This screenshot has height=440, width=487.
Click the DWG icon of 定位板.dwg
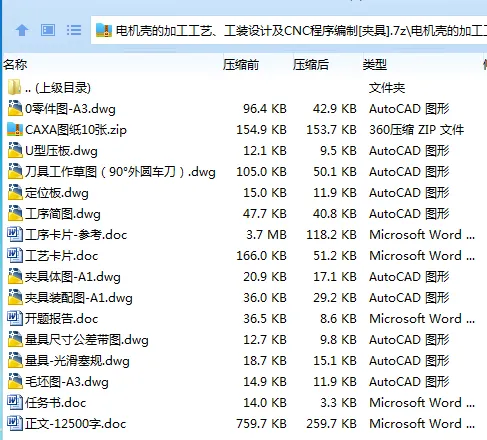pyautogui.click(x=15, y=192)
